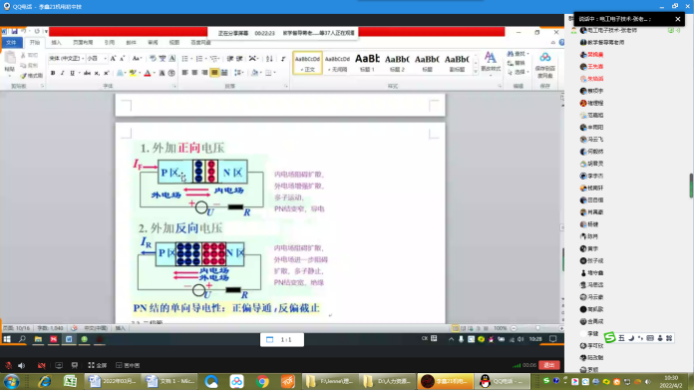Expand the font color dropdown arrow
The image size is (694, 390).
154,73
